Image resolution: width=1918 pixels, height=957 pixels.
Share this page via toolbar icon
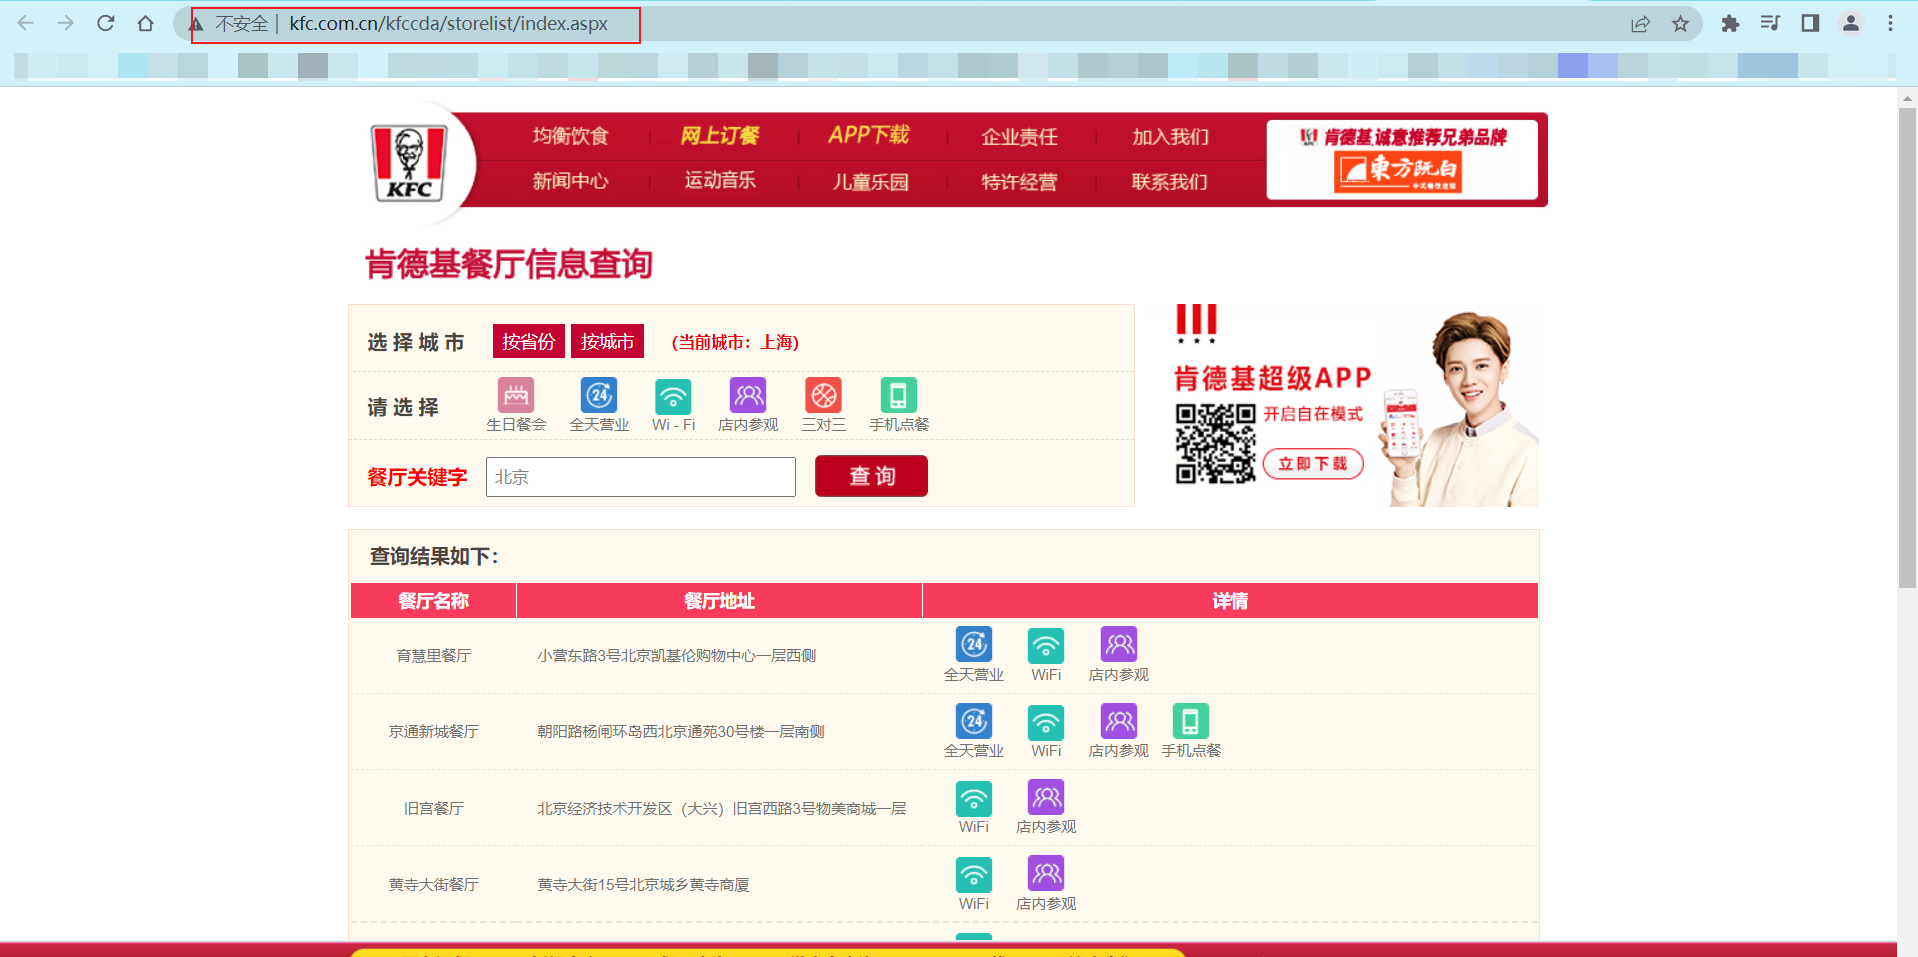1640,23
